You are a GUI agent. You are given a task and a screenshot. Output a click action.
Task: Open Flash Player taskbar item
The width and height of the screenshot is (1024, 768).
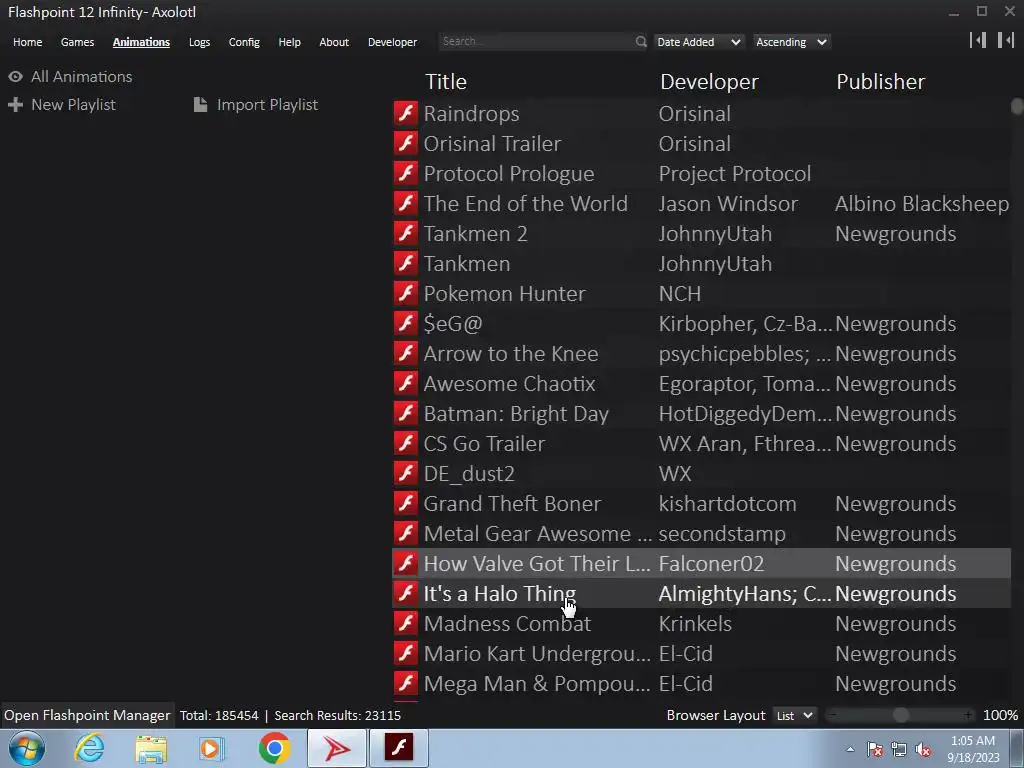[x=399, y=748]
